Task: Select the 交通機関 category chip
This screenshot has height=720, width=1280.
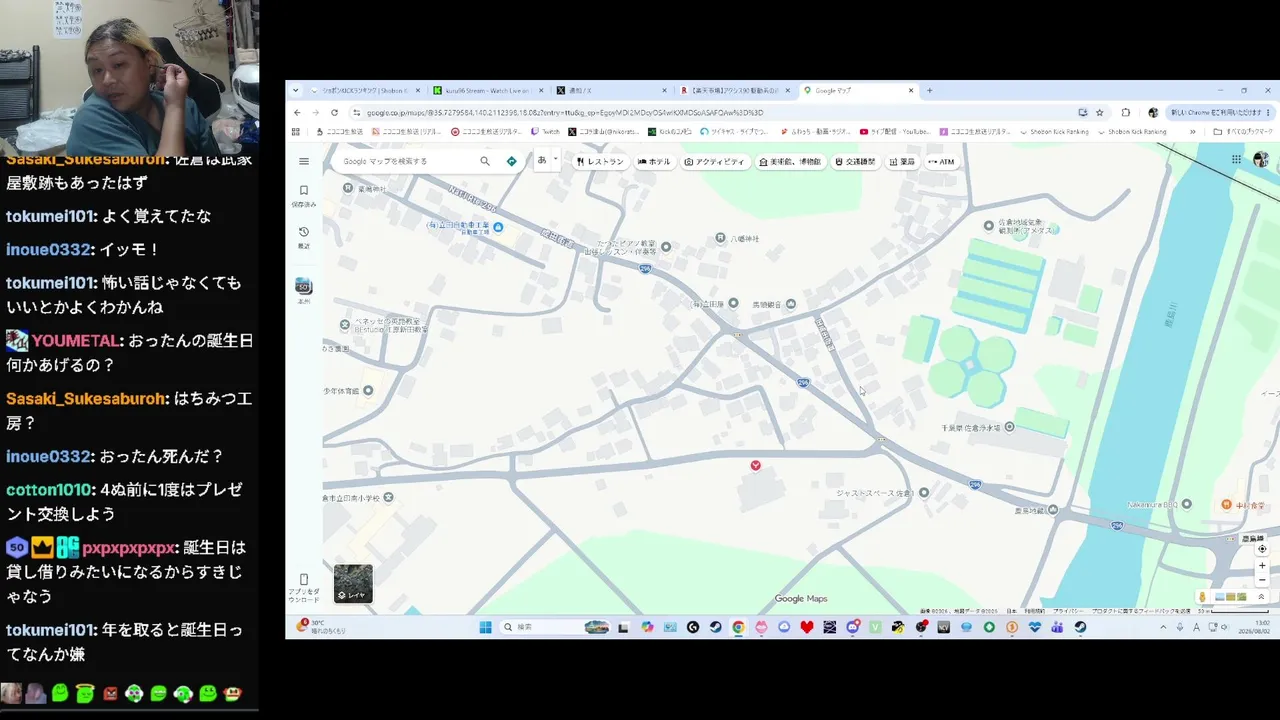Action: [854, 162]
